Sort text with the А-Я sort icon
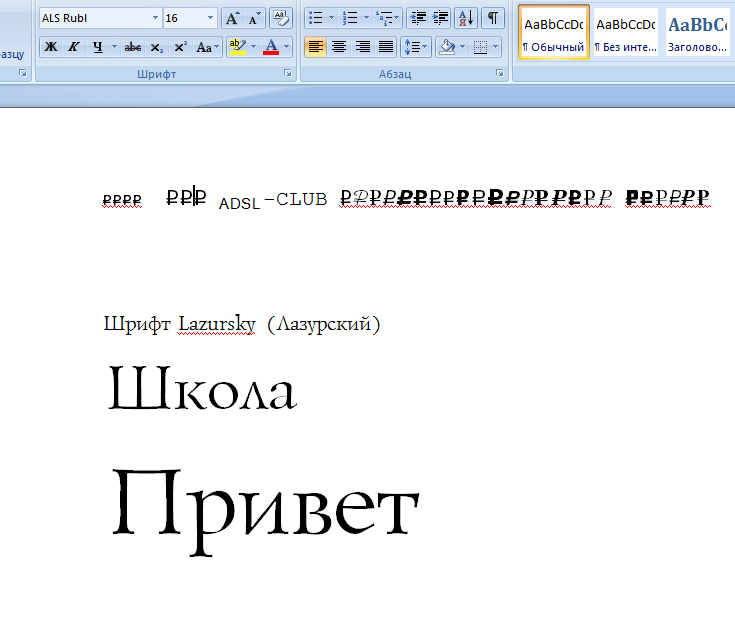Viewport: 735px width, 624px height. [466, 18]
